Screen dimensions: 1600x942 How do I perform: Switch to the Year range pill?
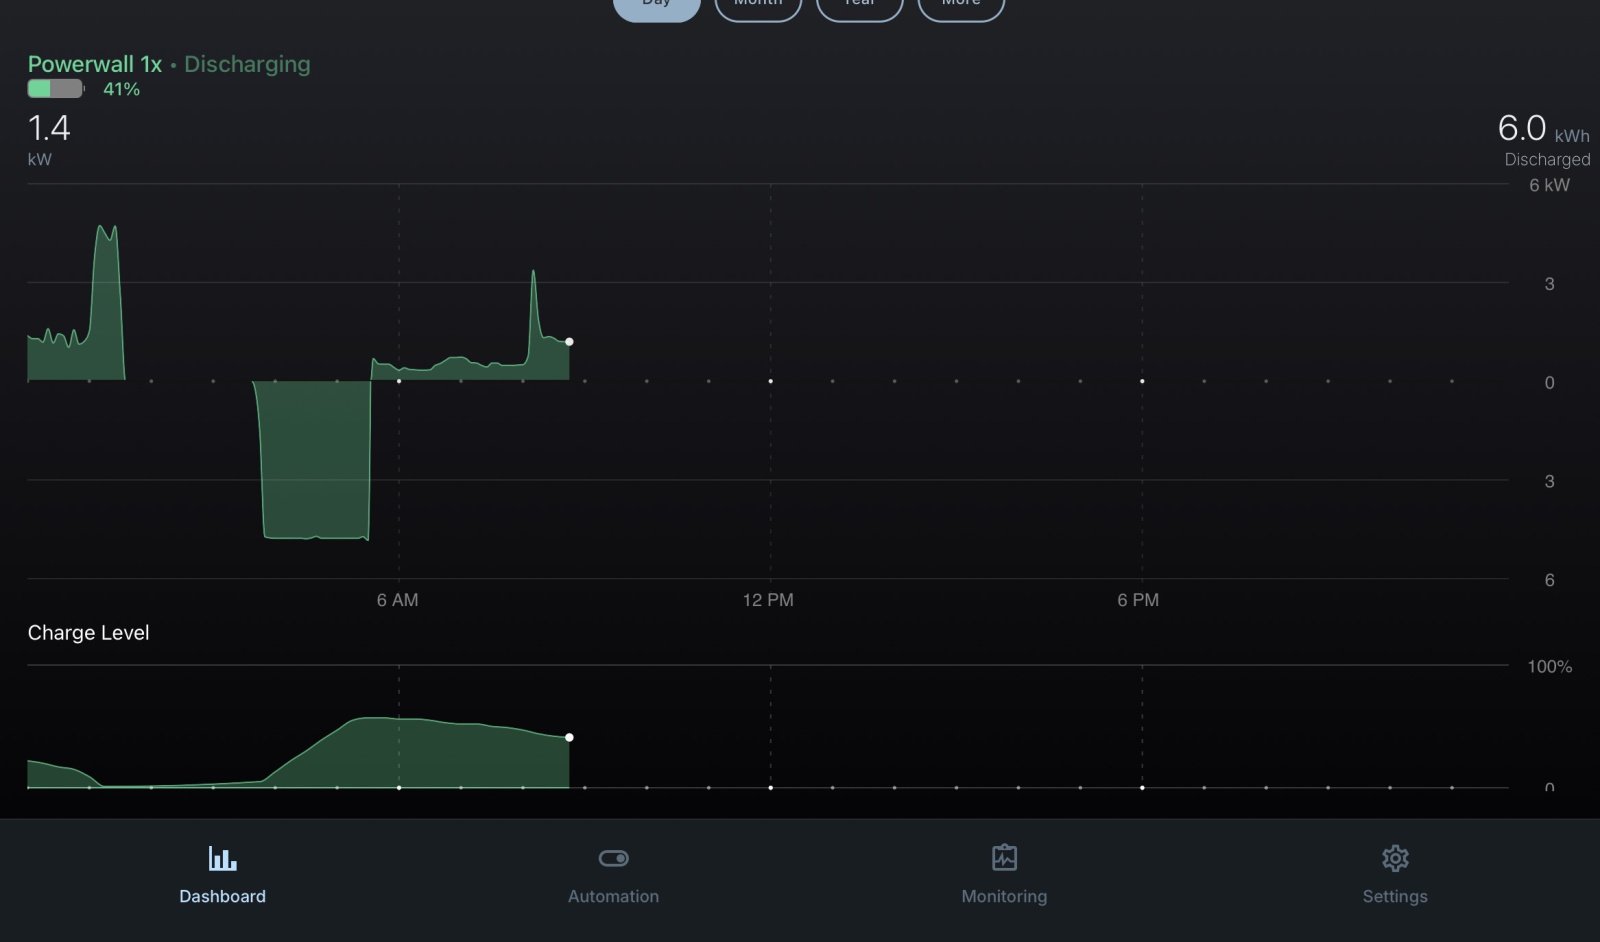[x=860, y=6]
